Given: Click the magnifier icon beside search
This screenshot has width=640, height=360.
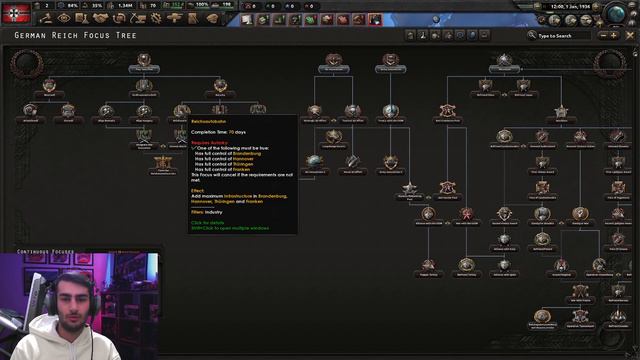Looking at the screenshot, I should [531, 36].
